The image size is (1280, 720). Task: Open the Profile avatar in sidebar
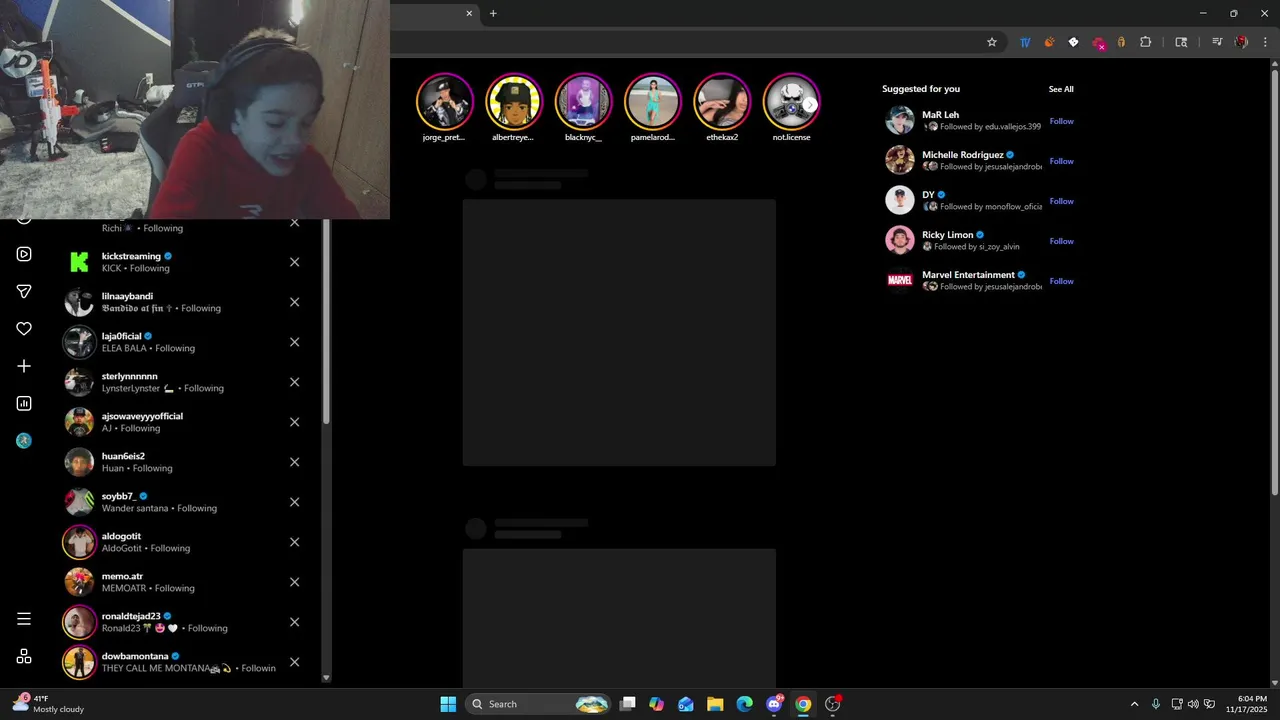click(24, 441)
